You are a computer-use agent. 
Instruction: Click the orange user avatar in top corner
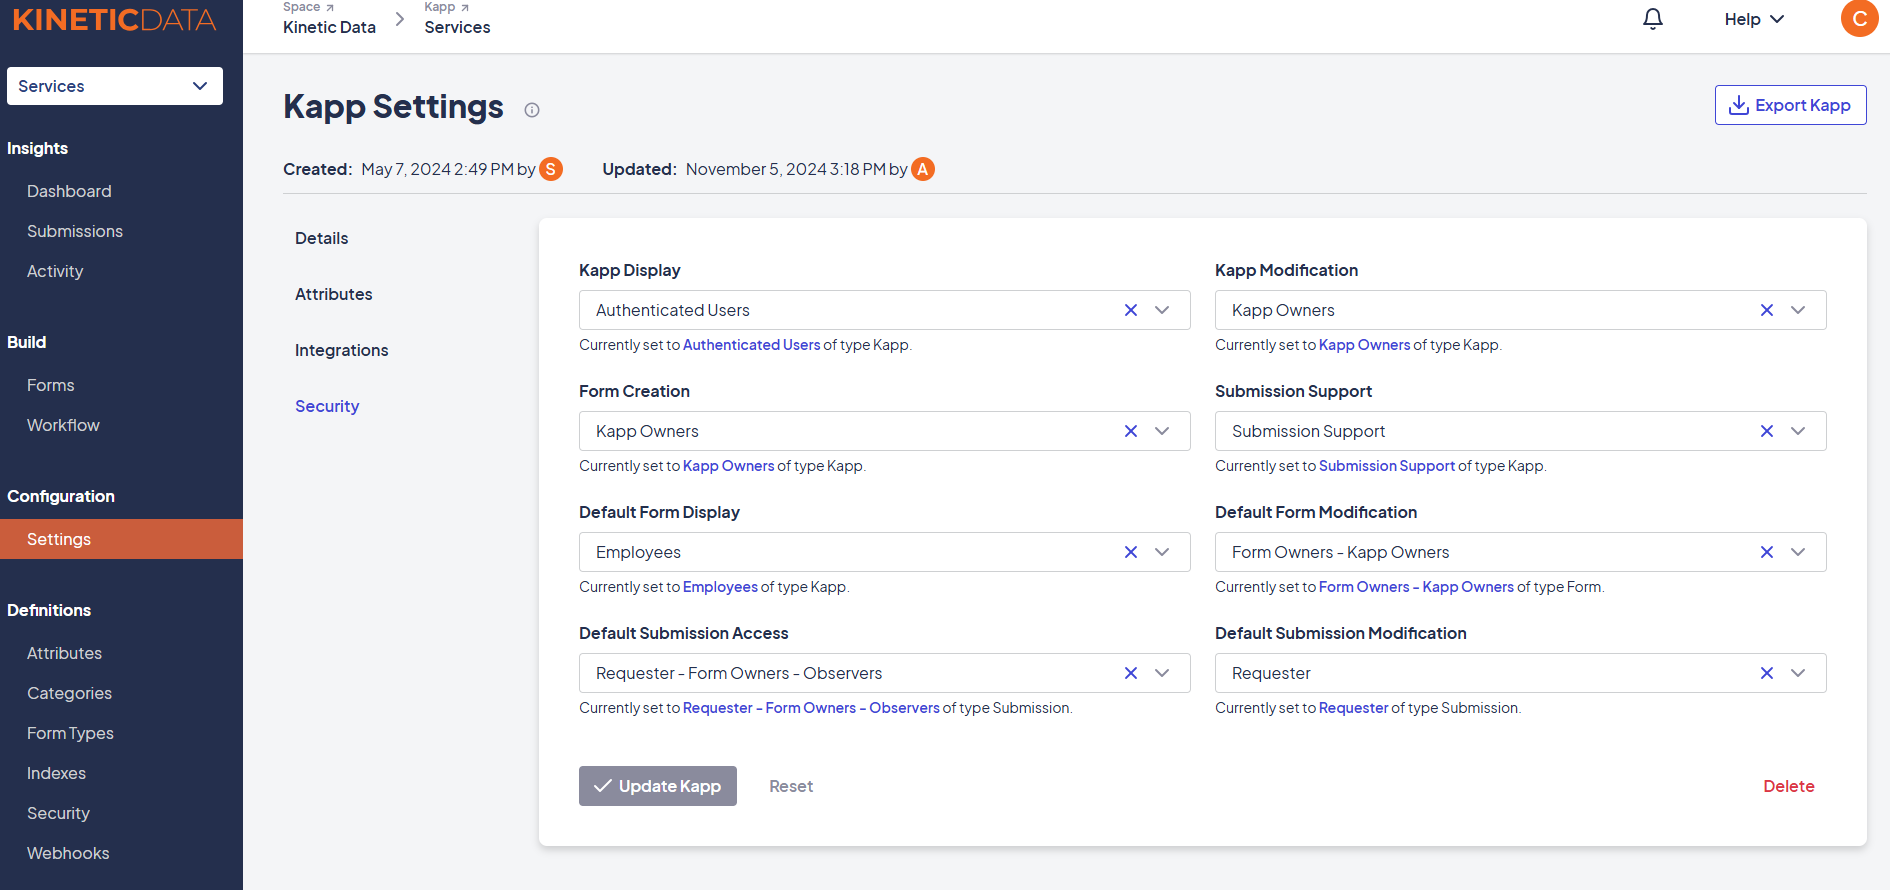coord(1859,19)
